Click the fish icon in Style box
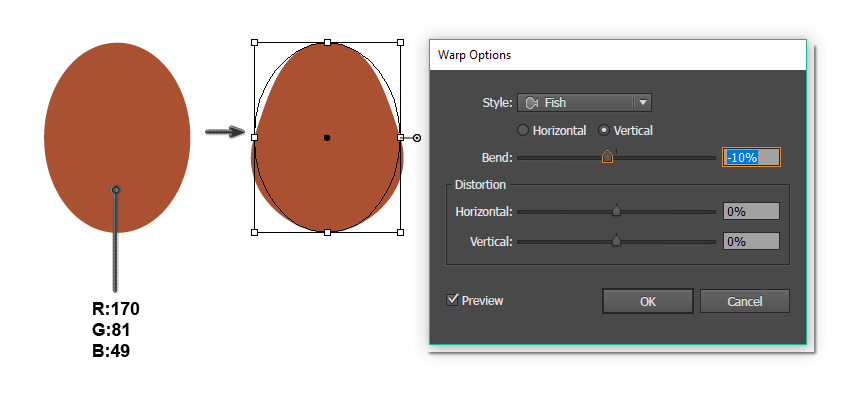This screenshot has height=396, width=850. [x=531, y=103]
